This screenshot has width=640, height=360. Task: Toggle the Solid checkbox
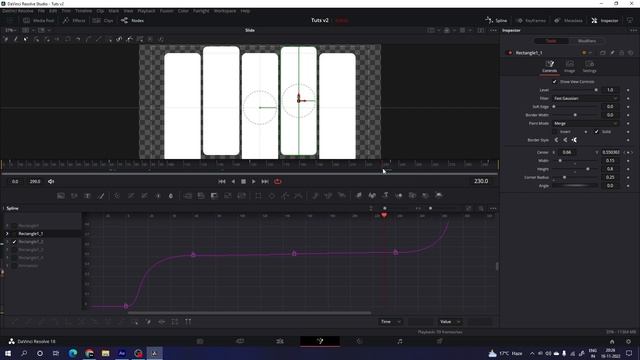click(x=596, y=132)
